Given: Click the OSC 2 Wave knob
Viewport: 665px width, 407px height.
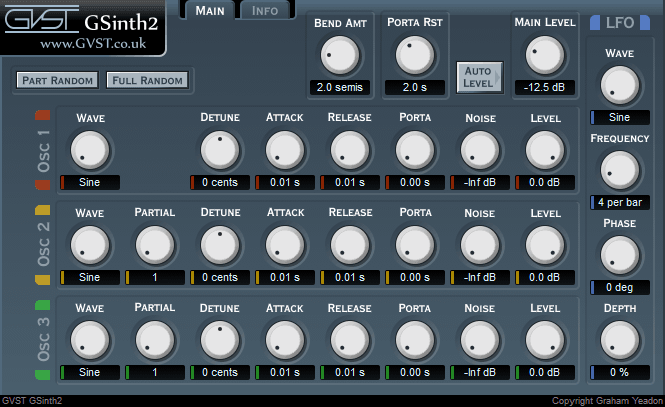Looking at the screenshot, I should [x=90, y=245].
